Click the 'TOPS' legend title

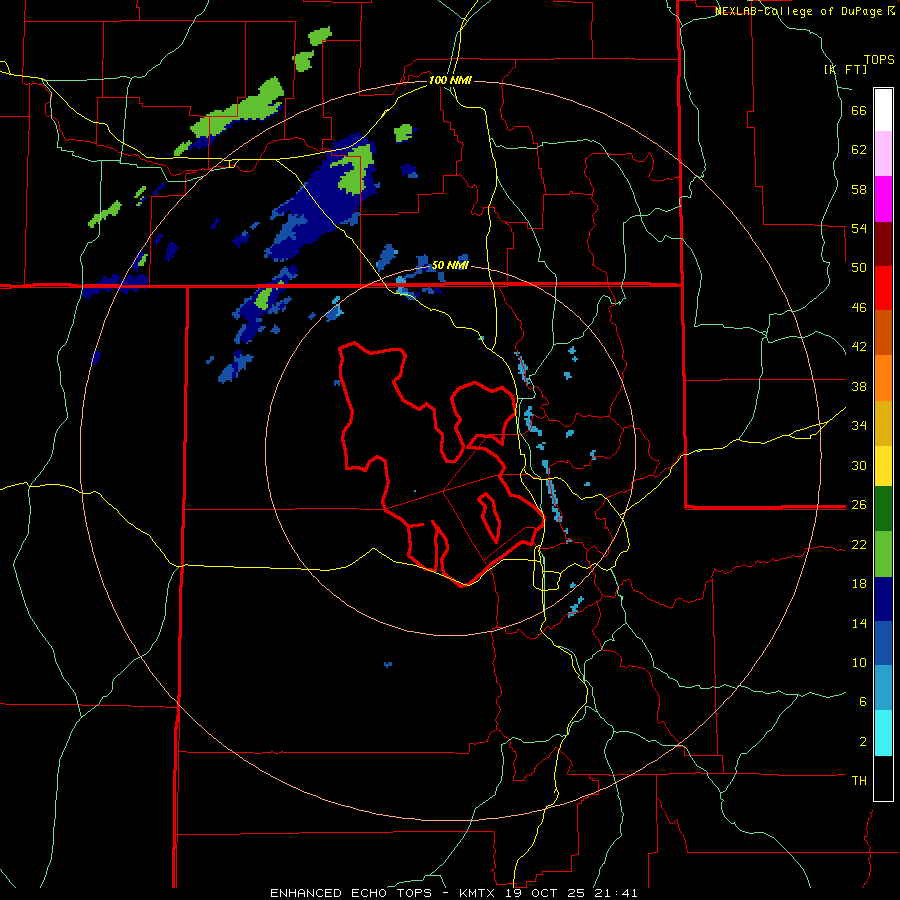879,60
